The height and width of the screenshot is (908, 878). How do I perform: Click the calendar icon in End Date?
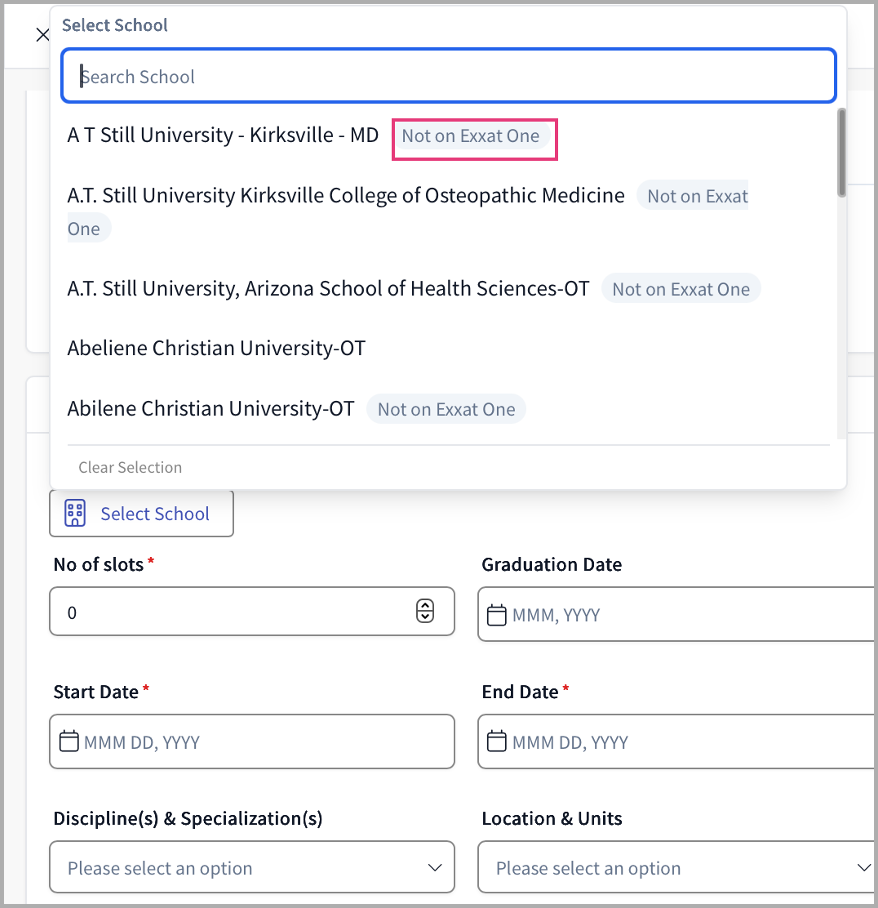tap(497, 742)
